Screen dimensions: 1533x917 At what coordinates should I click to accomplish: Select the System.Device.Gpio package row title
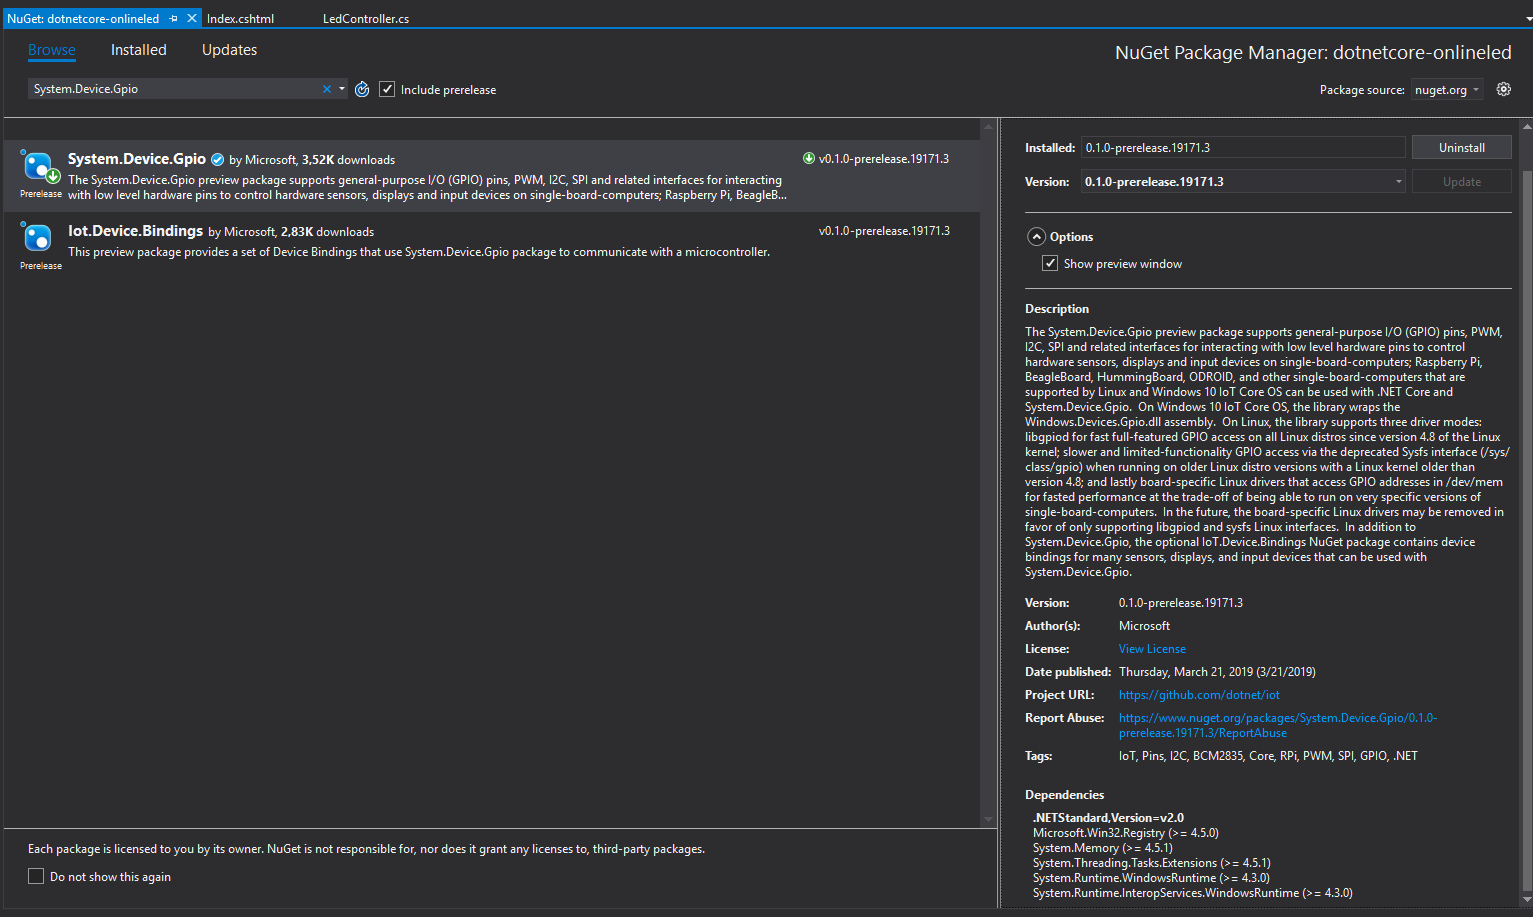pyautogui.click(x=137, y=159)
